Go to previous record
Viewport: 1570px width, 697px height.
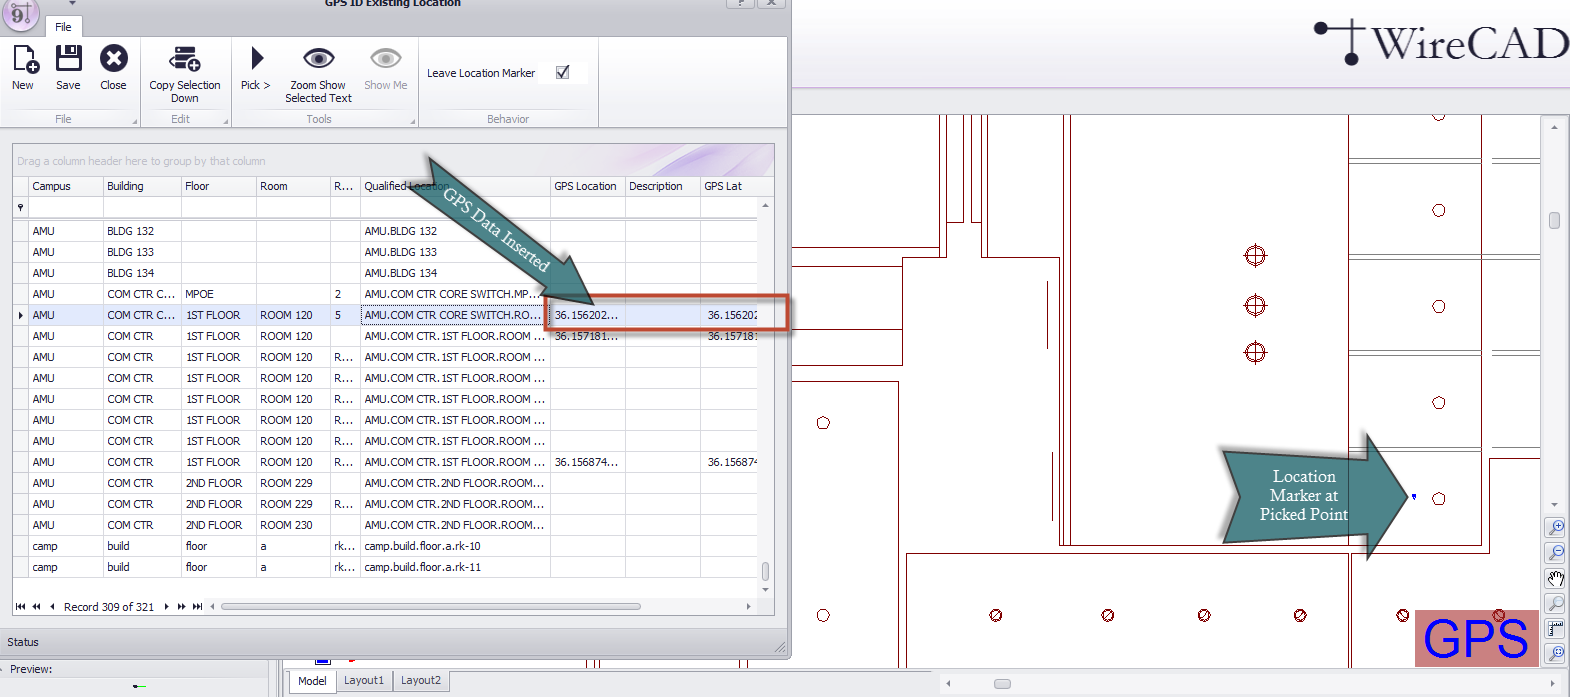point(52,606)
